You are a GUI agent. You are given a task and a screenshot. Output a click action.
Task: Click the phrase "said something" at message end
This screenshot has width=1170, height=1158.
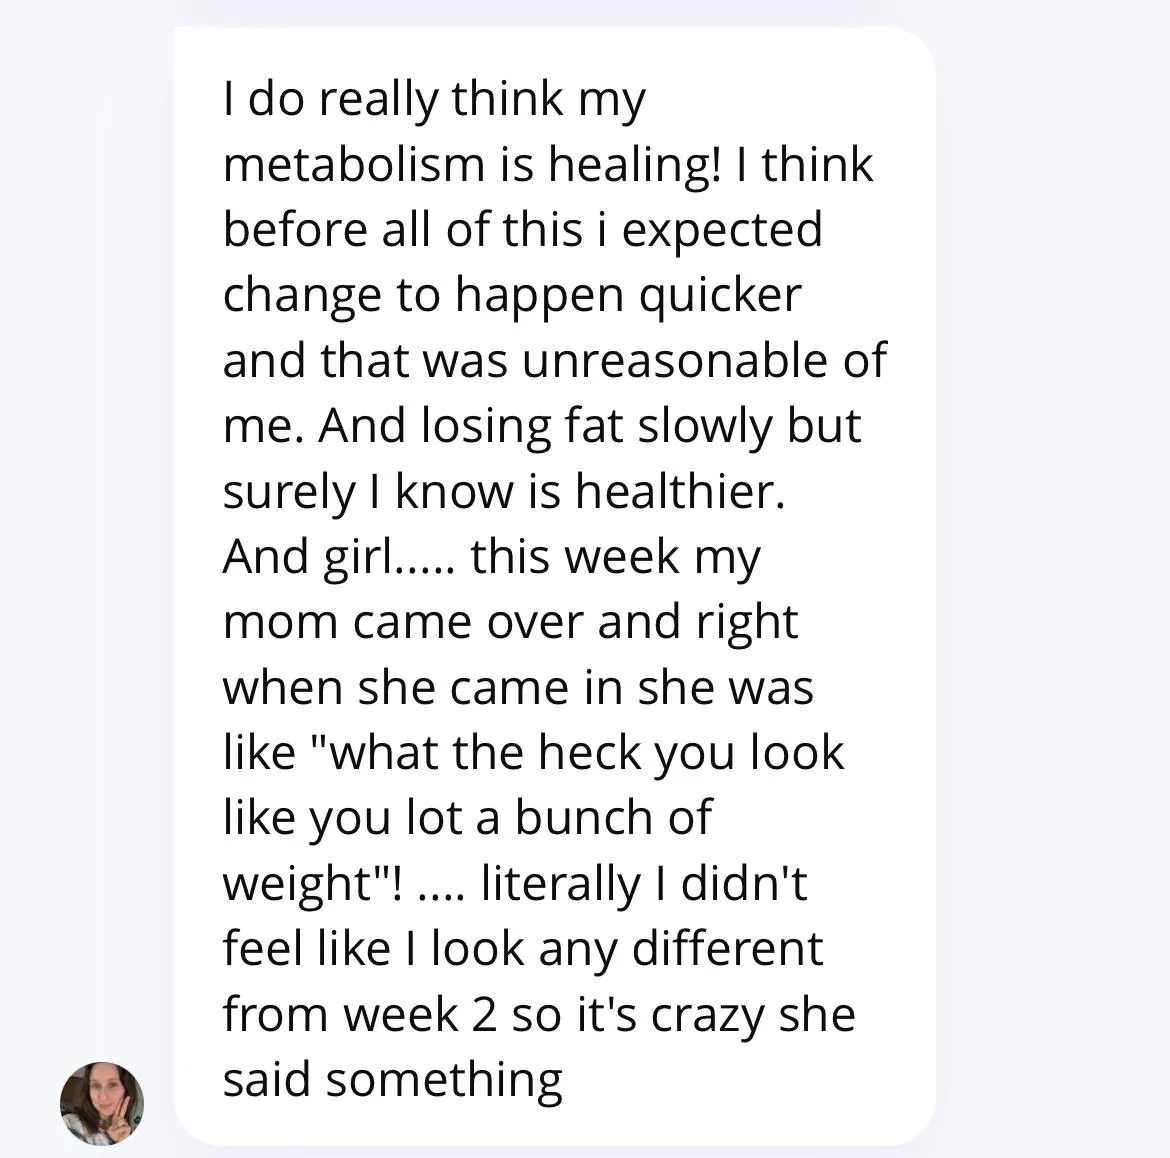pyautogui.click(x=392, y=1080)
